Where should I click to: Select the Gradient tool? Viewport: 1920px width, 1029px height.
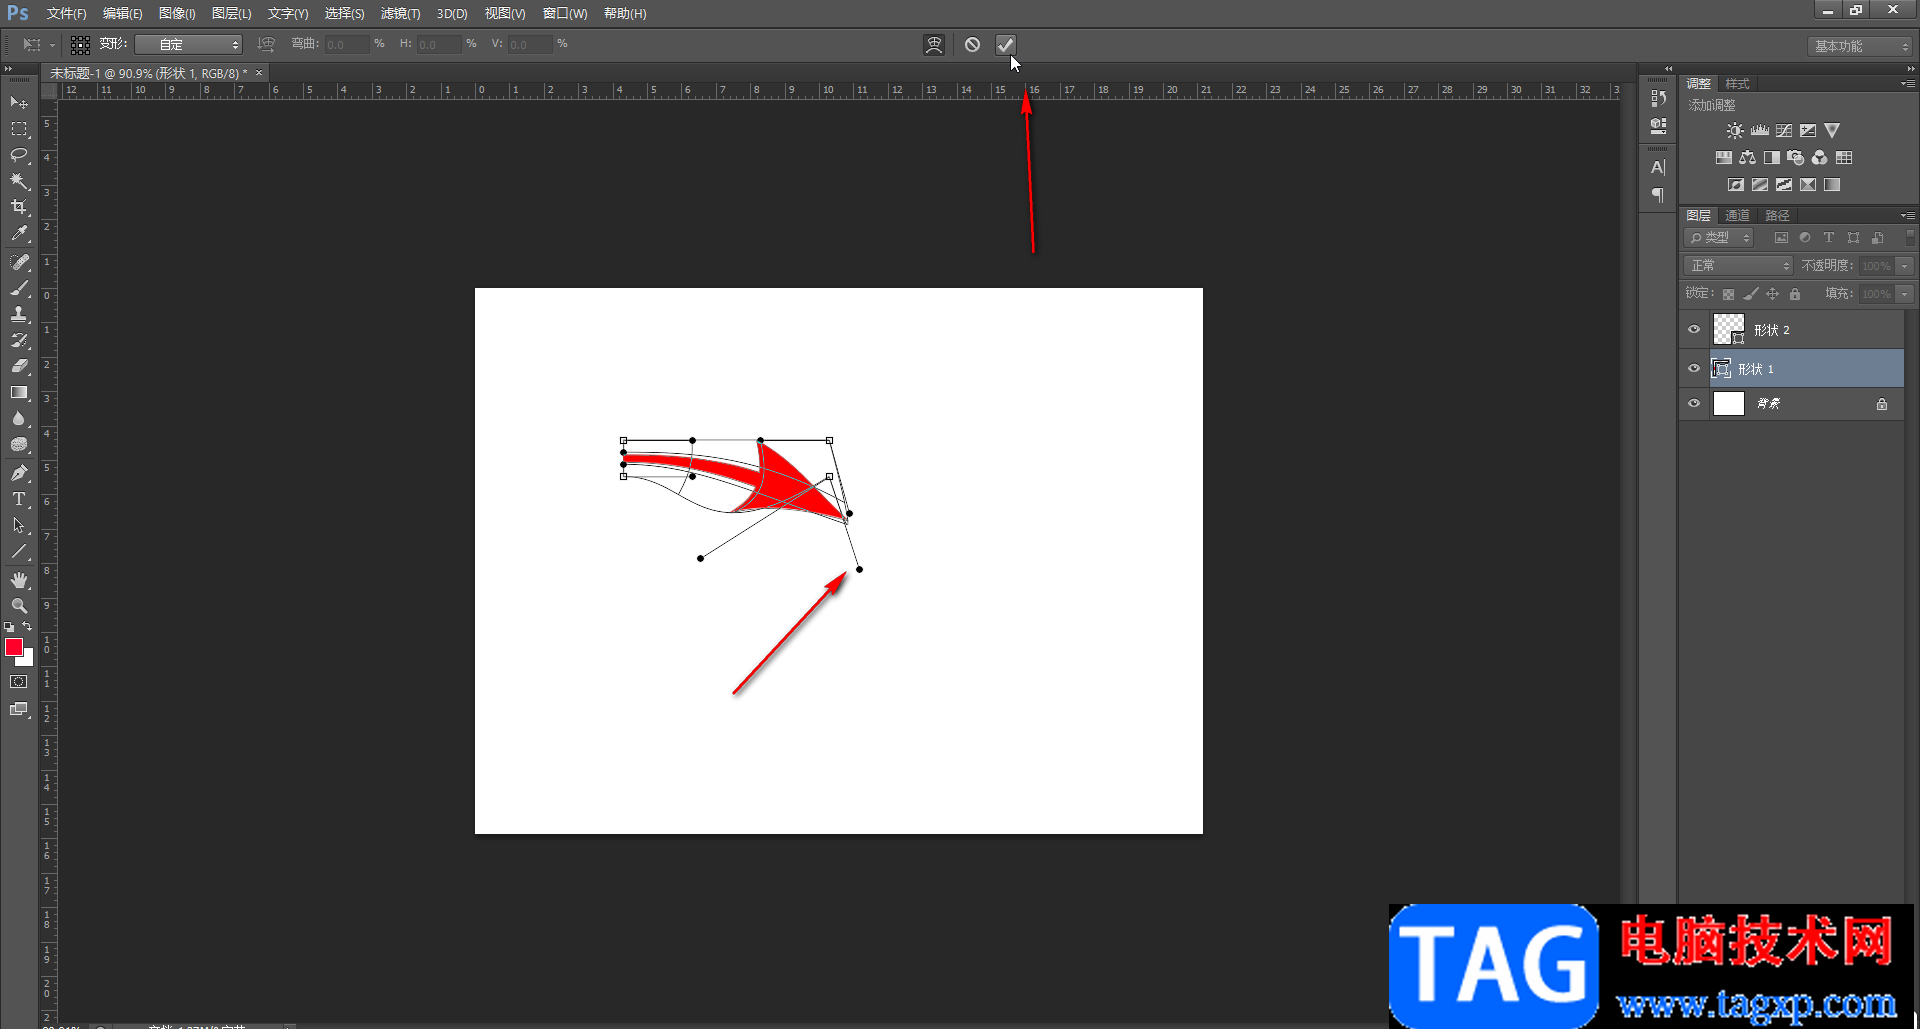(19, 392)
